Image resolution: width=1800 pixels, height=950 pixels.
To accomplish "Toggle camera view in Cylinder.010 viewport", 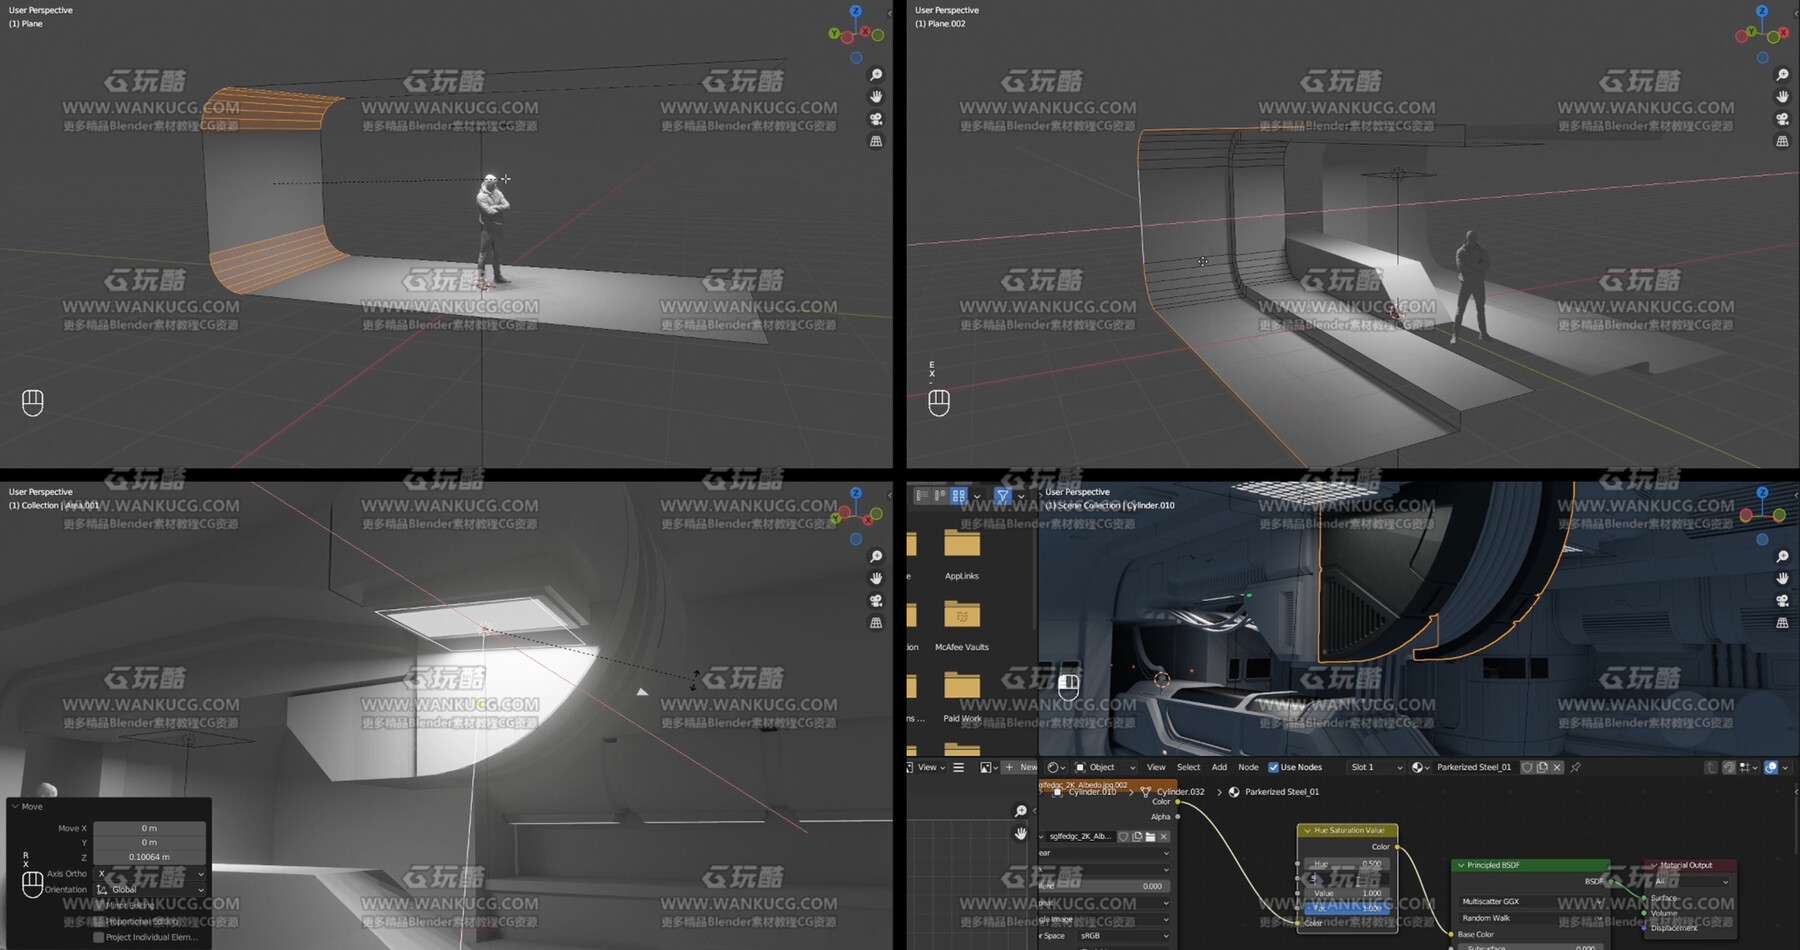I will point(1782,601).
